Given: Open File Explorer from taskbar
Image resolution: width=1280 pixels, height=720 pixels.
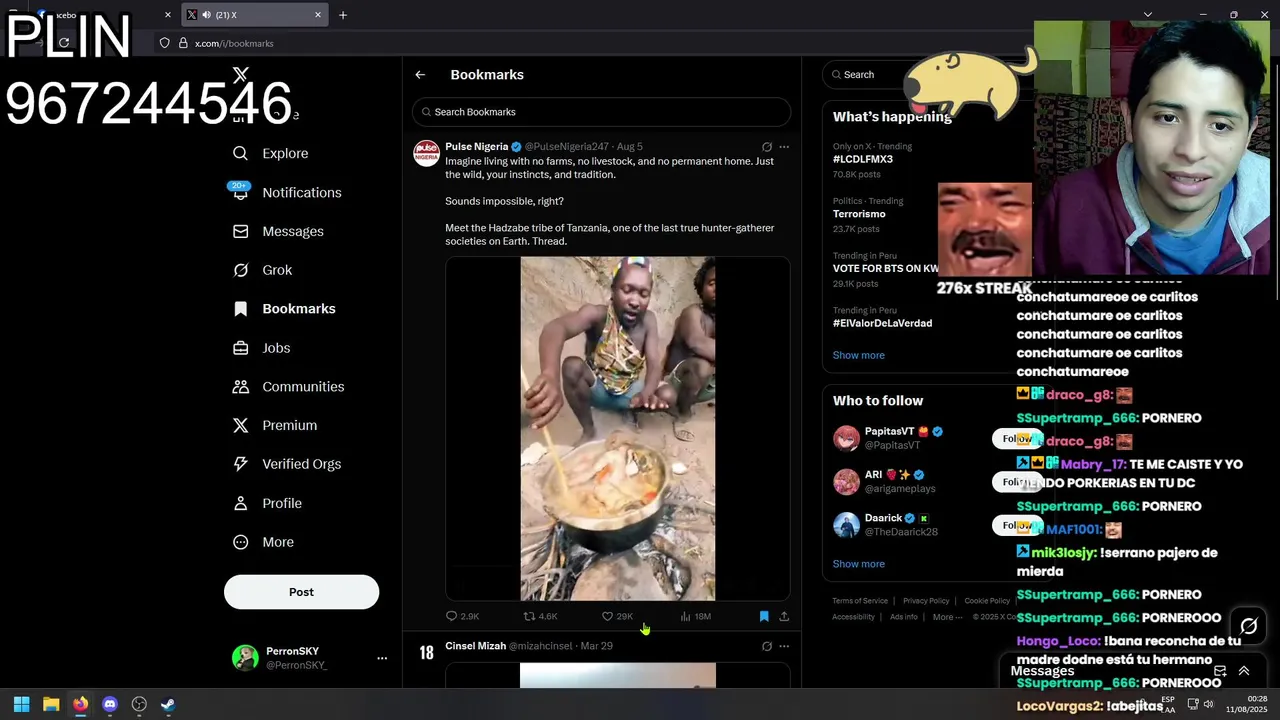Looking at the screenshot, I should [x=51, y=704].
